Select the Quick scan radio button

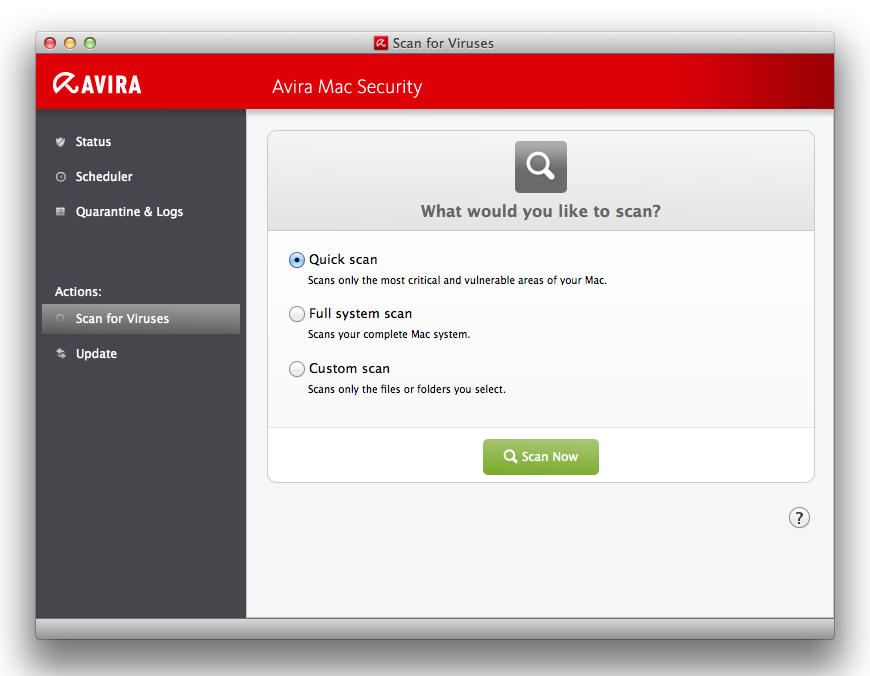297,260
